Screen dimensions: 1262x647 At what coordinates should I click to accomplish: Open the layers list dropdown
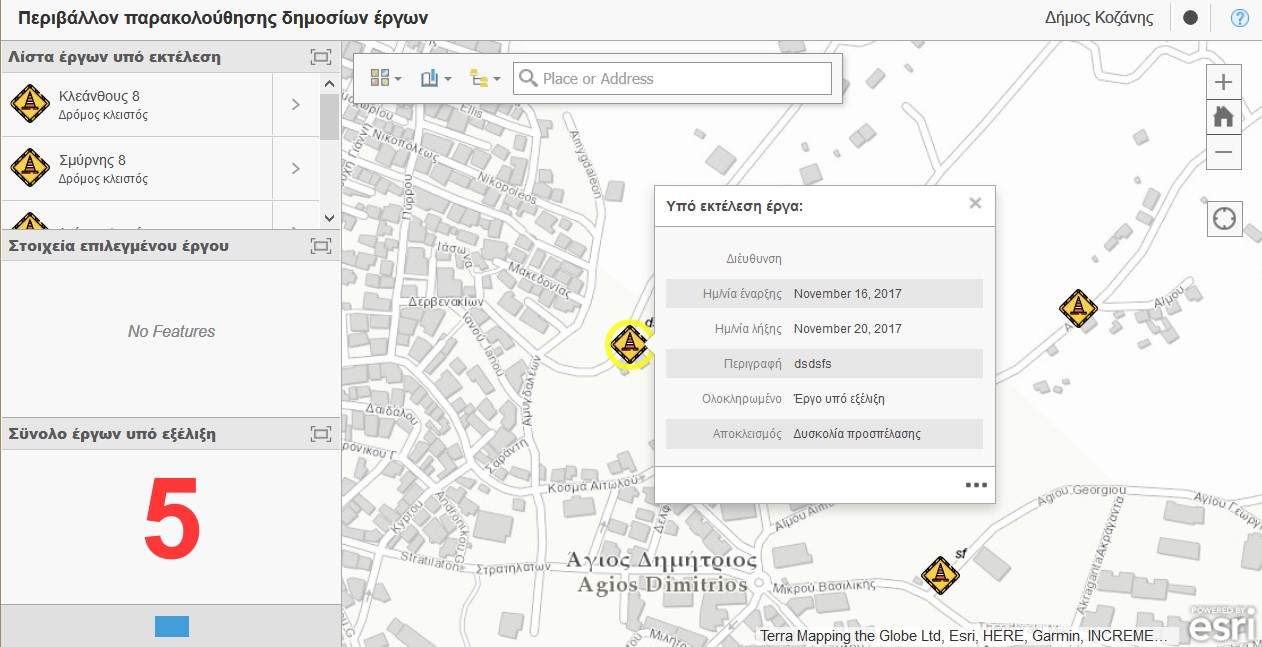pos(485,78)
